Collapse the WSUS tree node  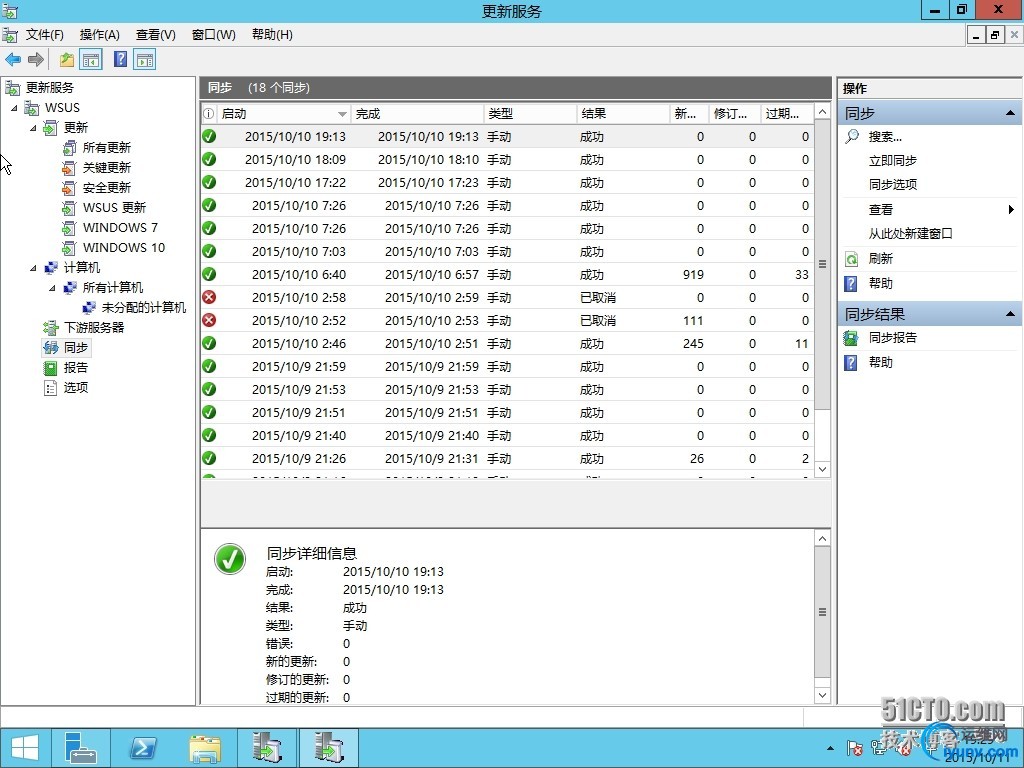14,108
